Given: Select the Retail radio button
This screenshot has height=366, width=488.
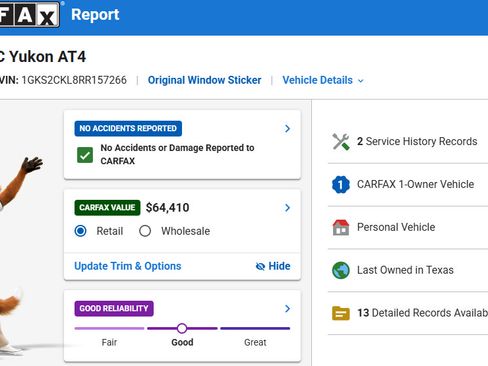Looking at the screenshot, I should point(80,231).
